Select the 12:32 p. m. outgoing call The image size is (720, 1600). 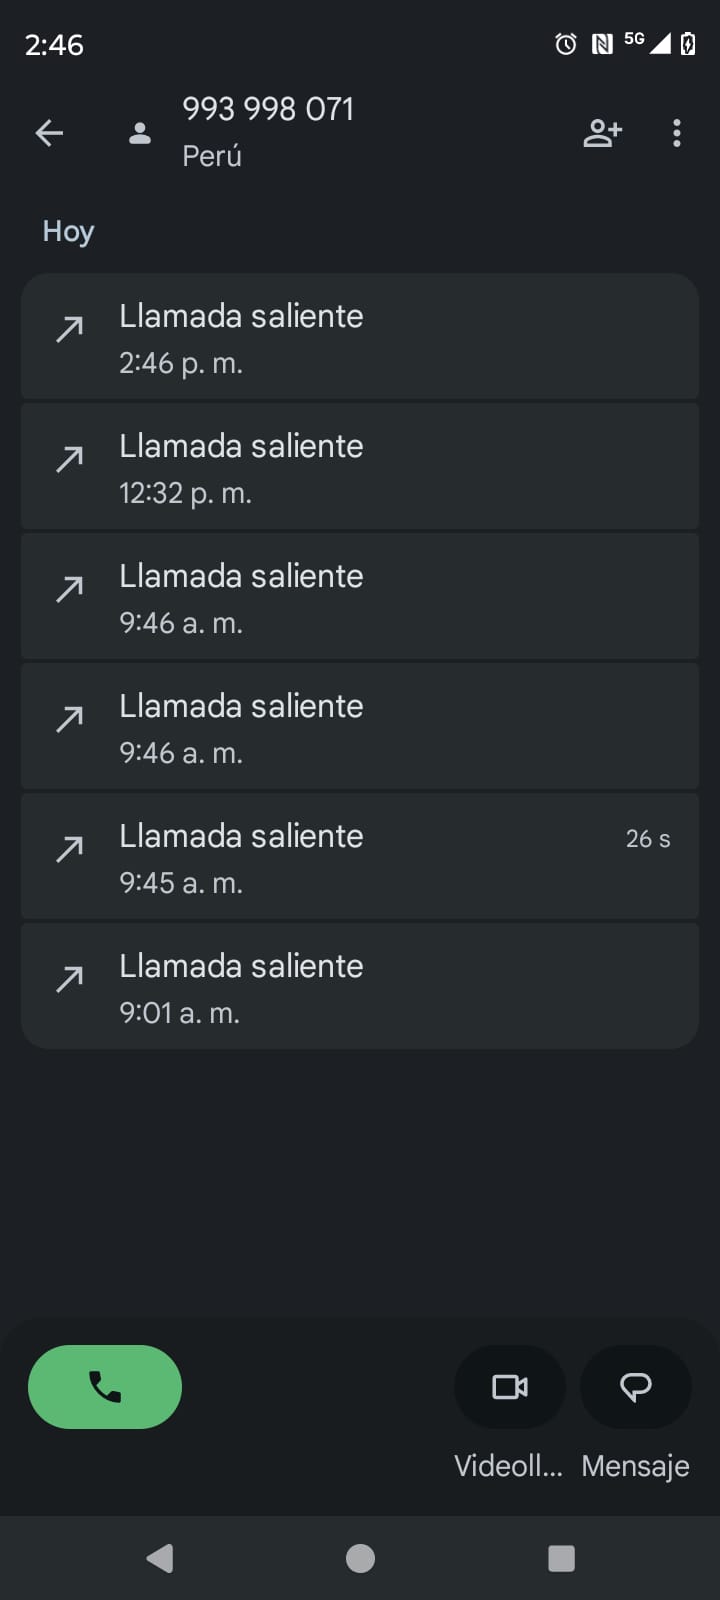click(360, 467)
